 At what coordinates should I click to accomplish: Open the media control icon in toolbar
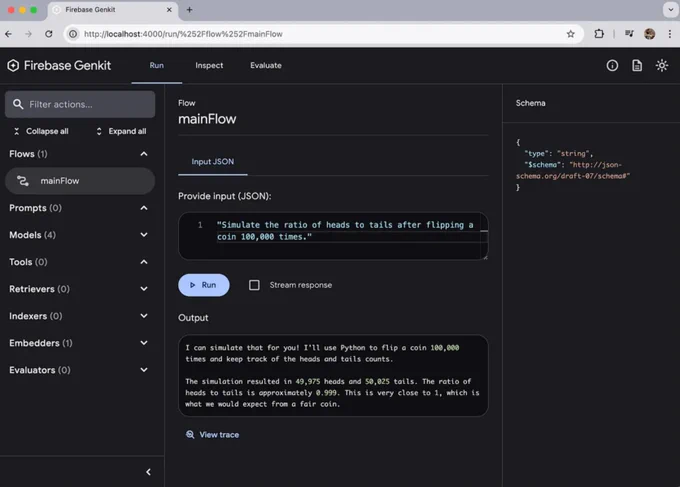629,34
